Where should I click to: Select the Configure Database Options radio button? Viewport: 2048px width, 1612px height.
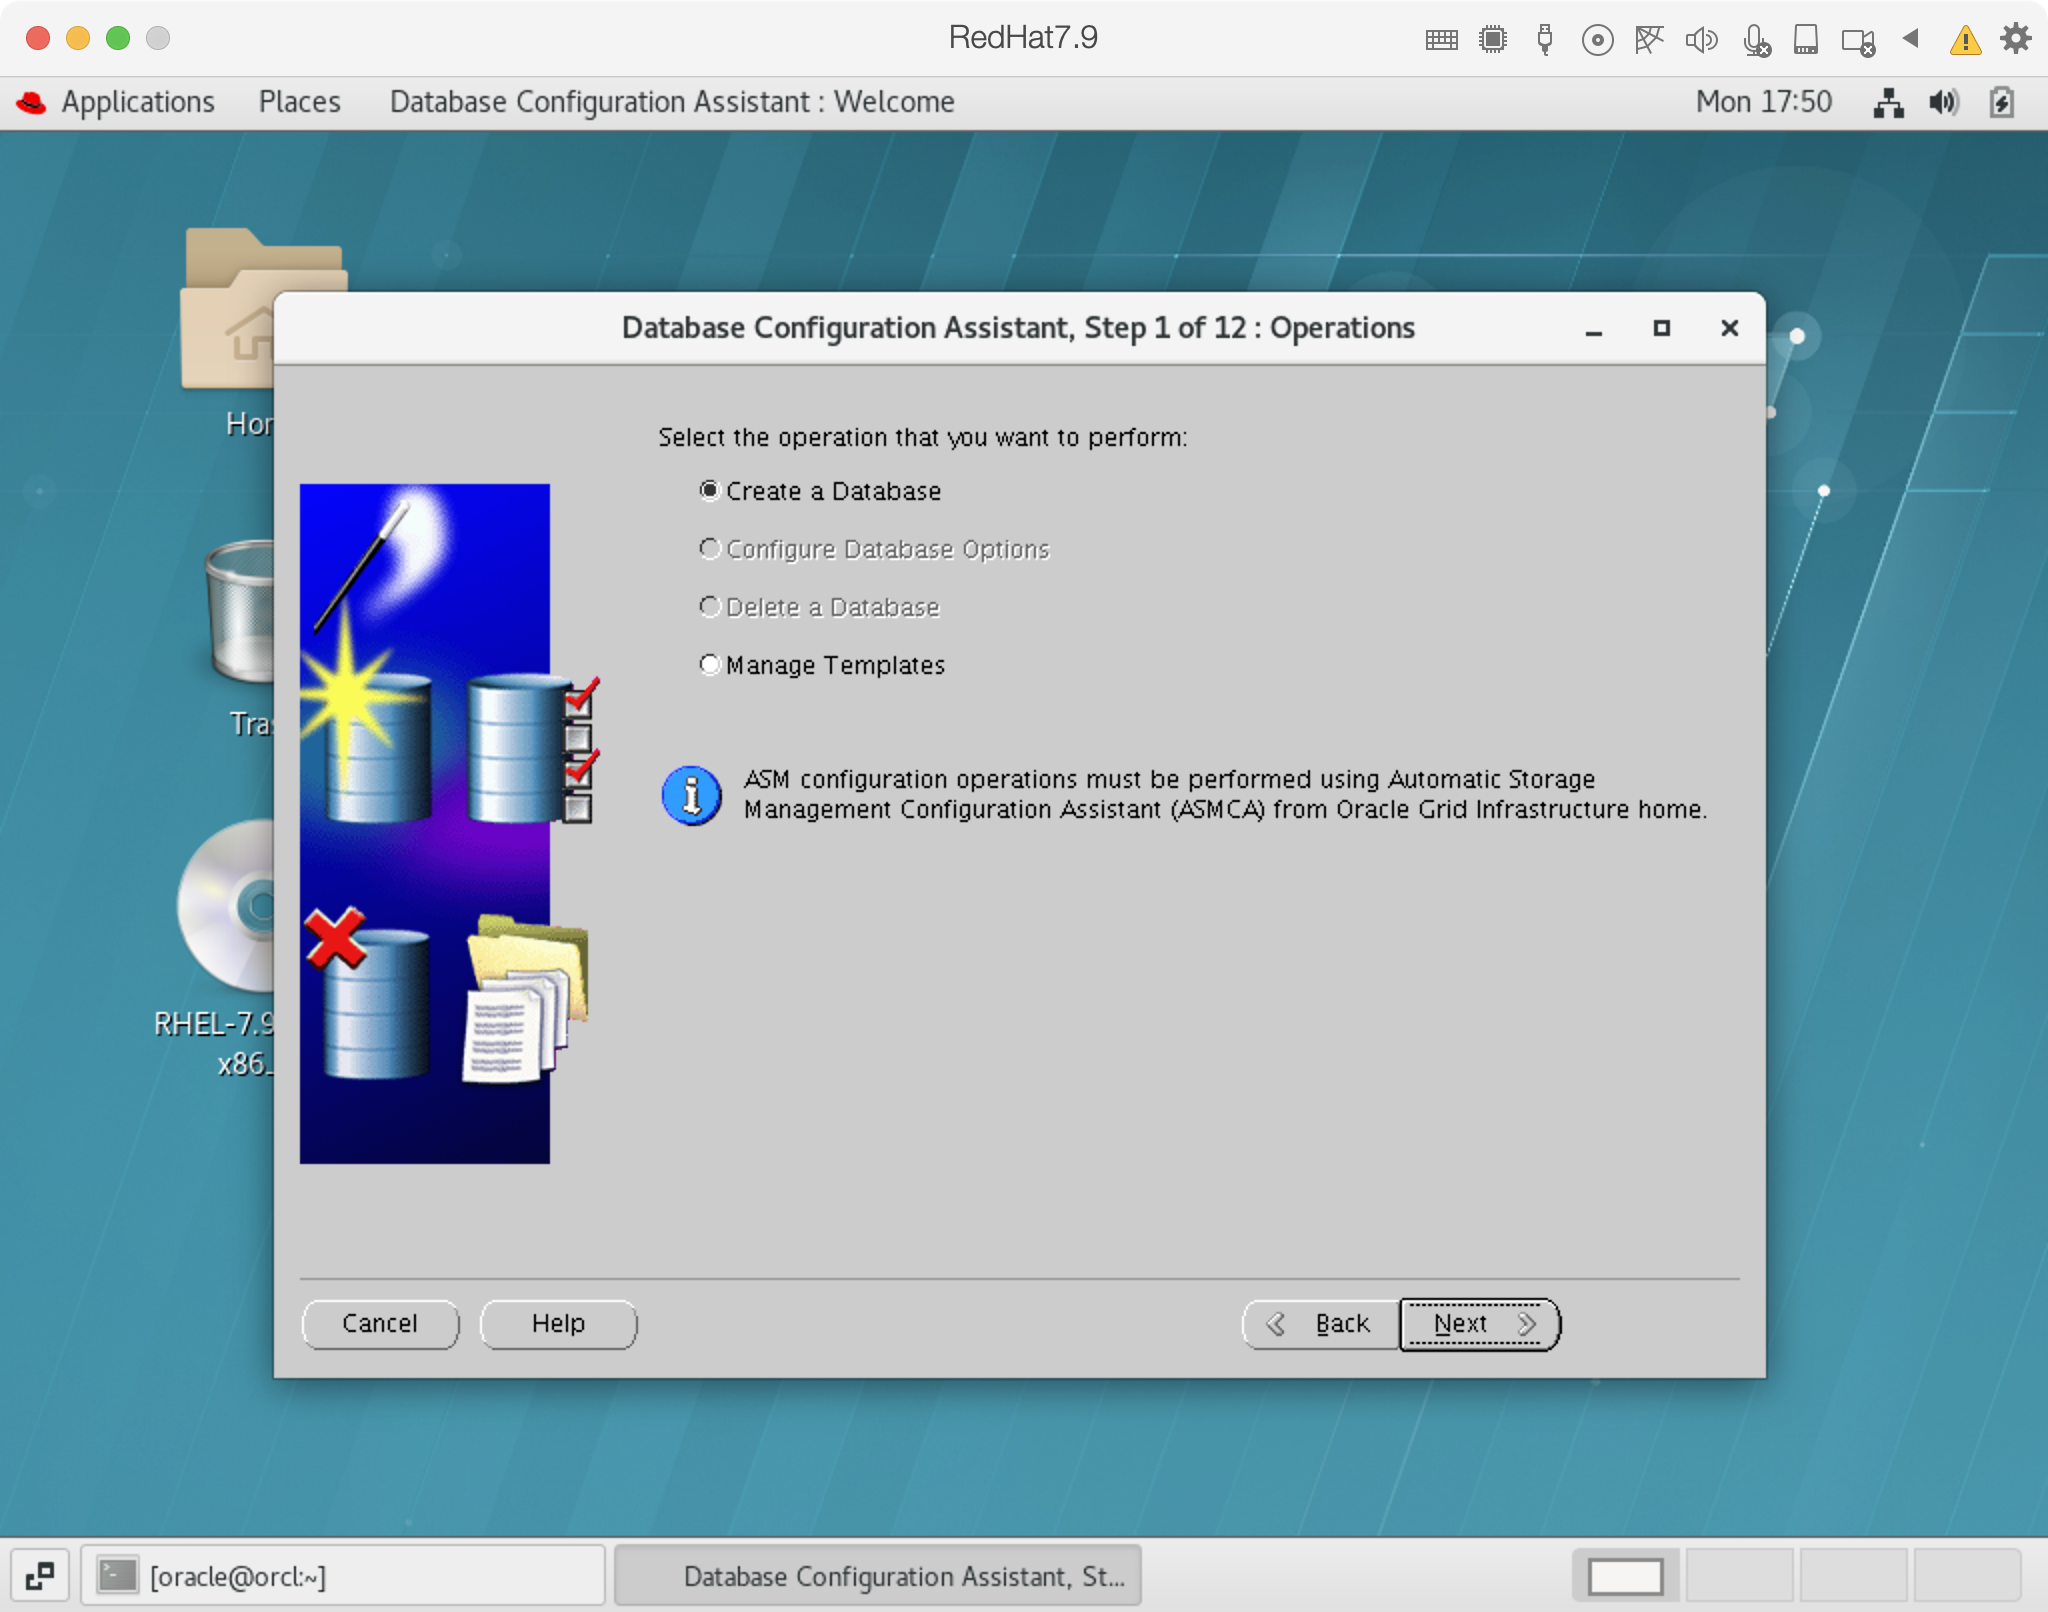coord(710,549)
